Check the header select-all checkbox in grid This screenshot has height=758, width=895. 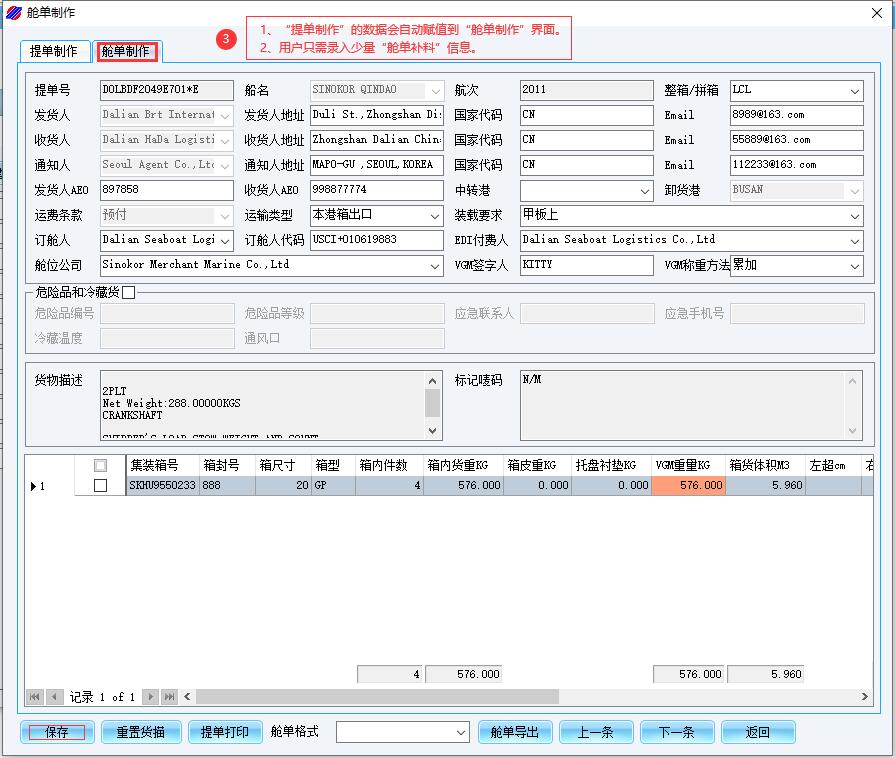(x=100, y=465)
